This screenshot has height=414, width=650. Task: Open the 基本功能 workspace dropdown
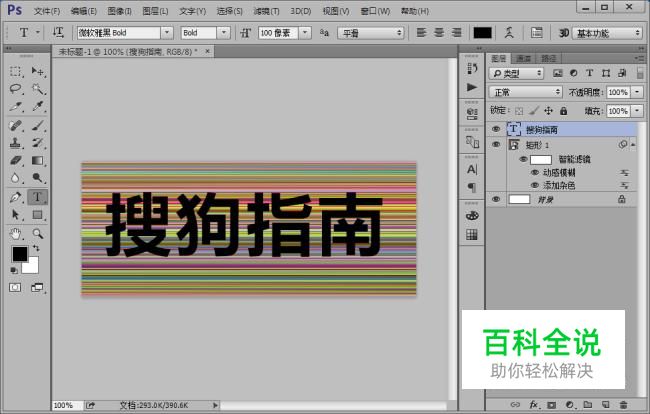tap(607, 33)
